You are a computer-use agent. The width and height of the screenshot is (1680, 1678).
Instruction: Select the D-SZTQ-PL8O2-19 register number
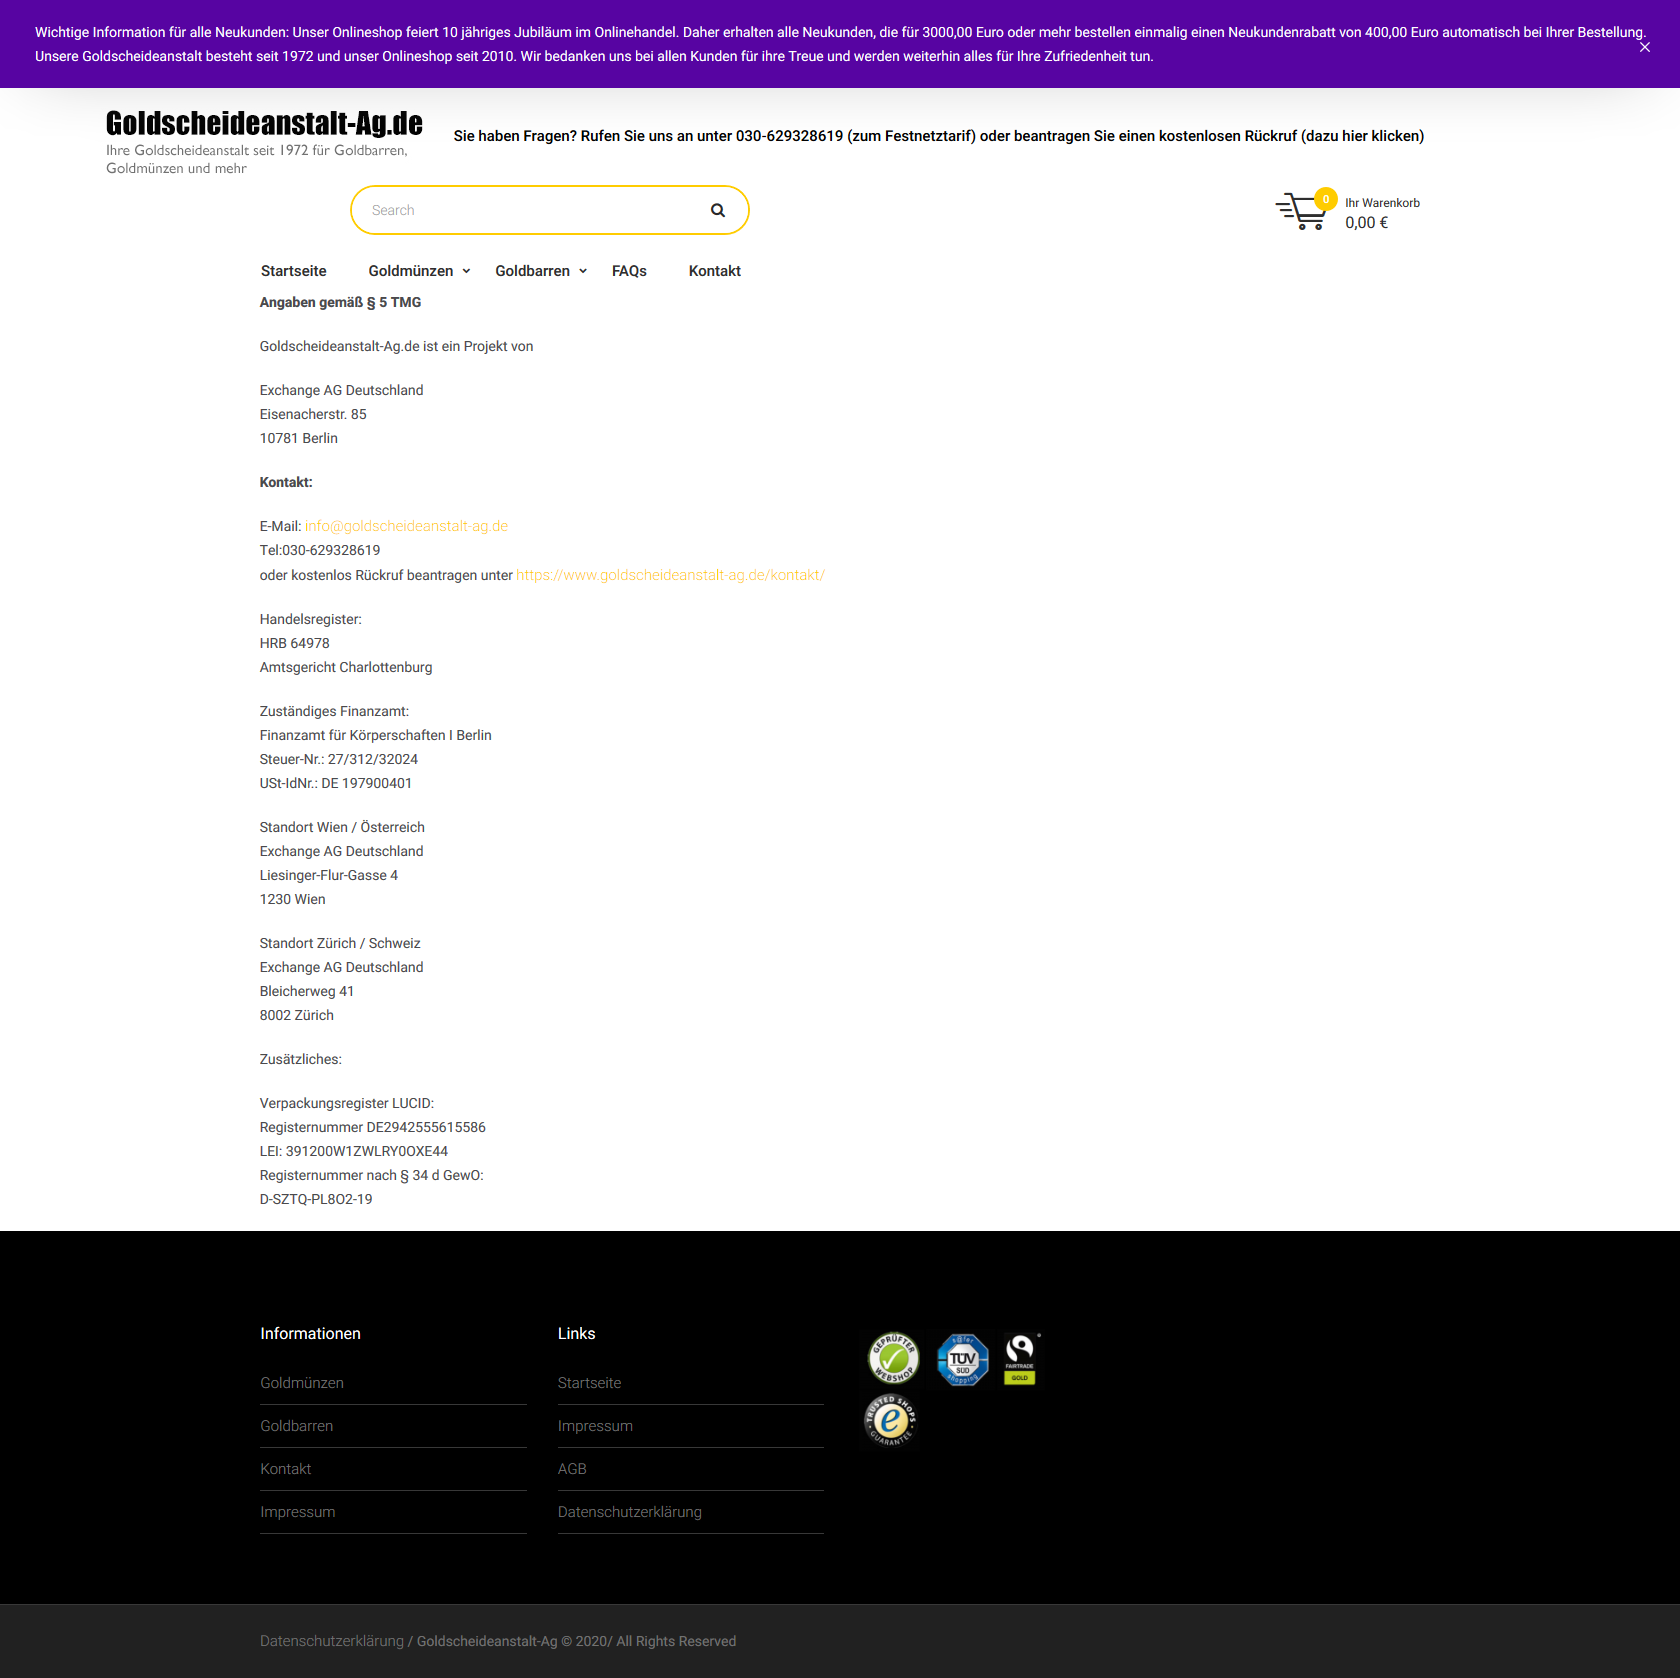(316, 1199)
